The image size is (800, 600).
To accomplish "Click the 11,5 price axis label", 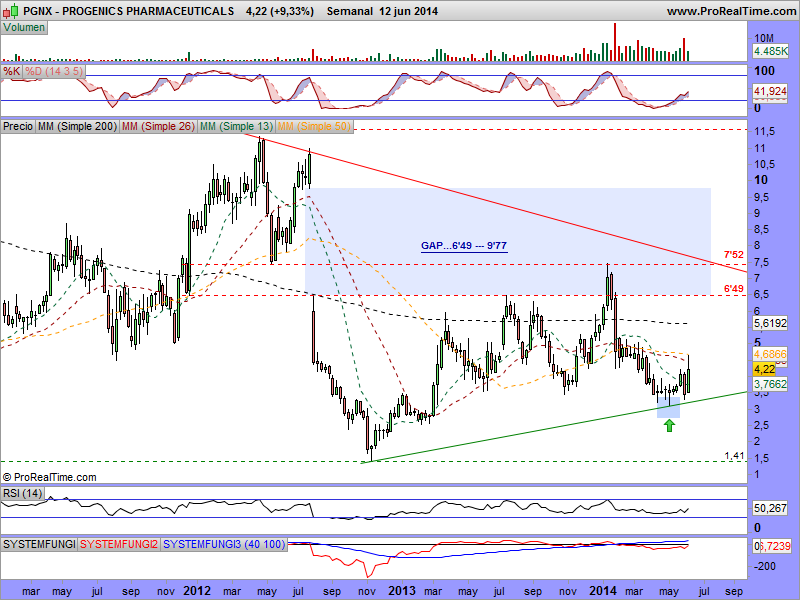I will coord(764,132).
